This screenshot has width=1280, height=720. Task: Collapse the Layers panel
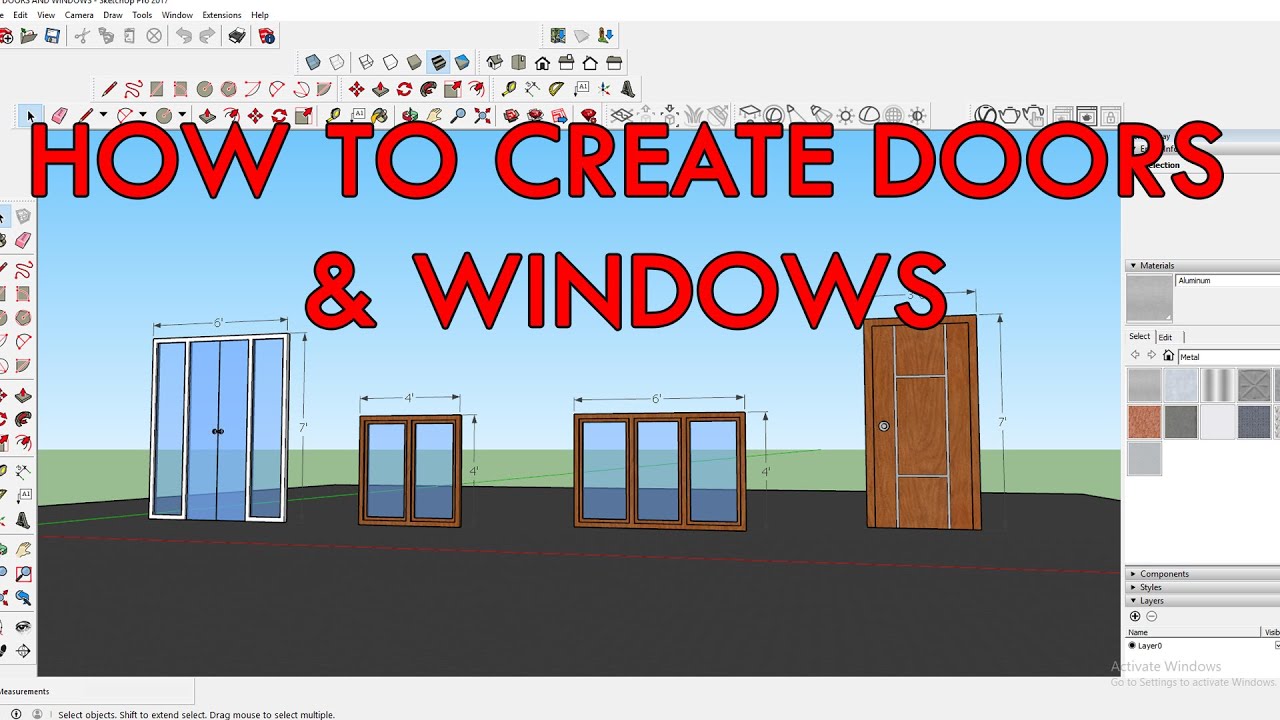tap(1133, 601)
